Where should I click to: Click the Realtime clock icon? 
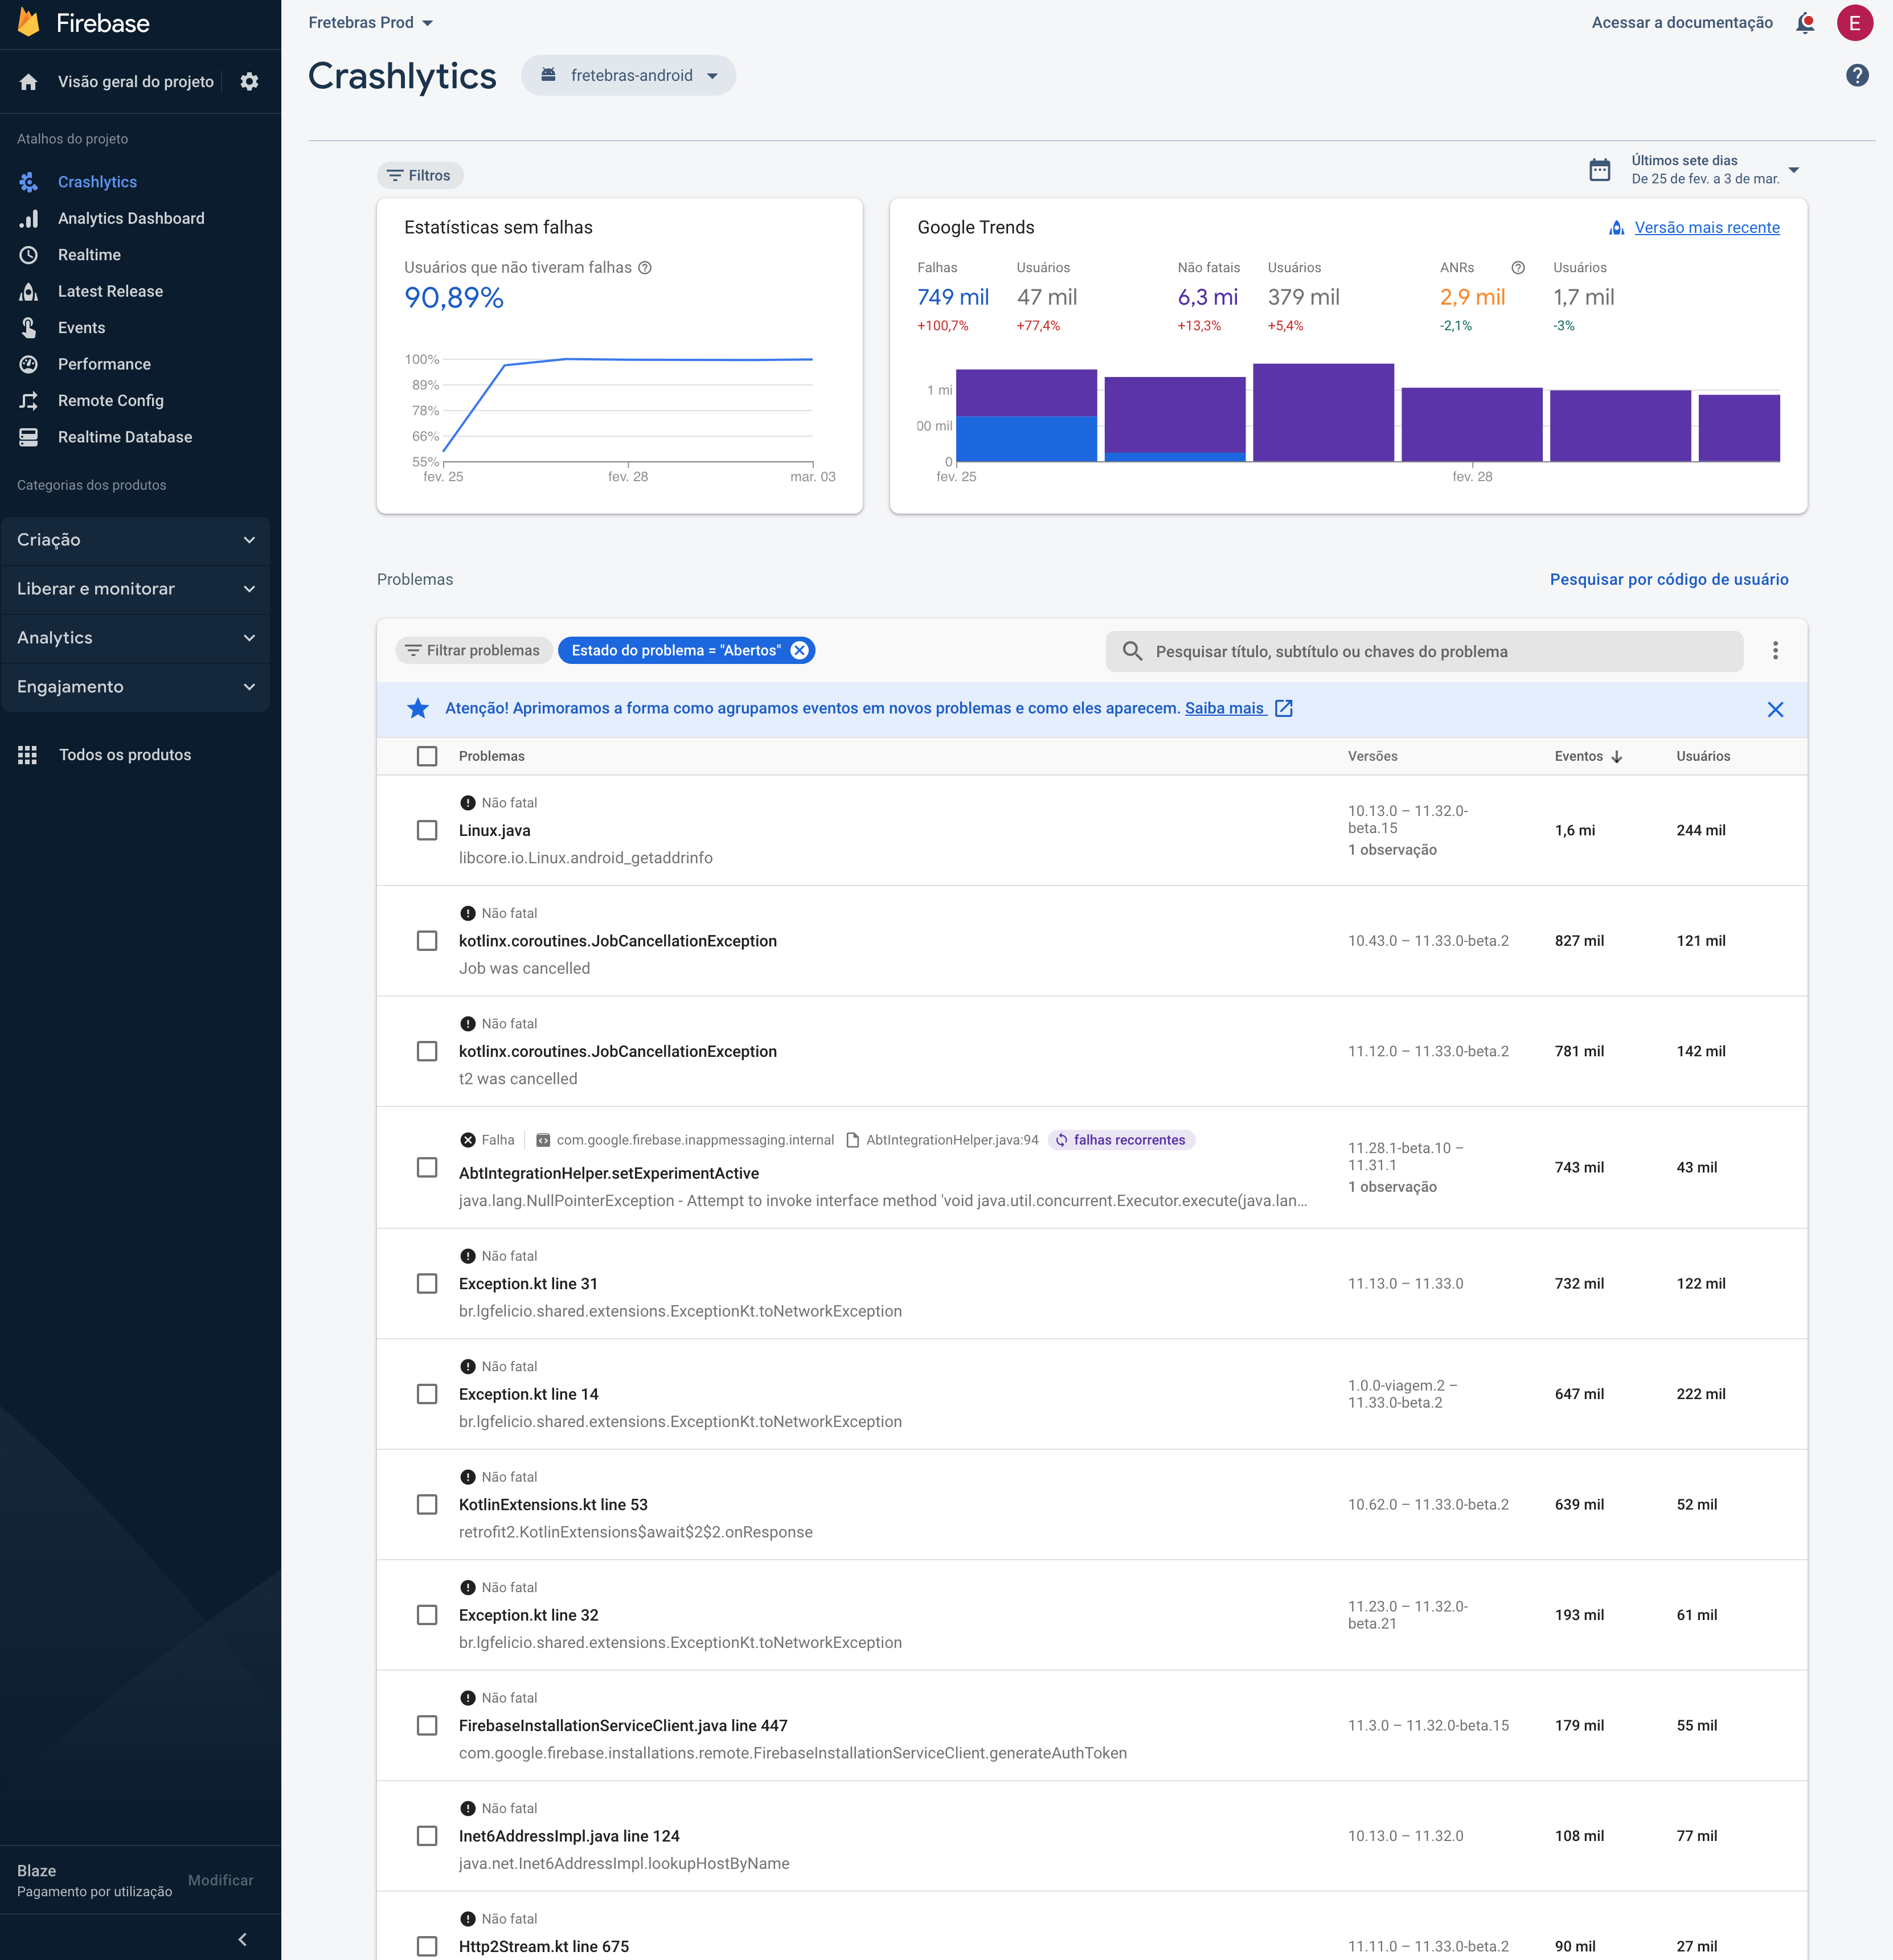pos(28,255)
